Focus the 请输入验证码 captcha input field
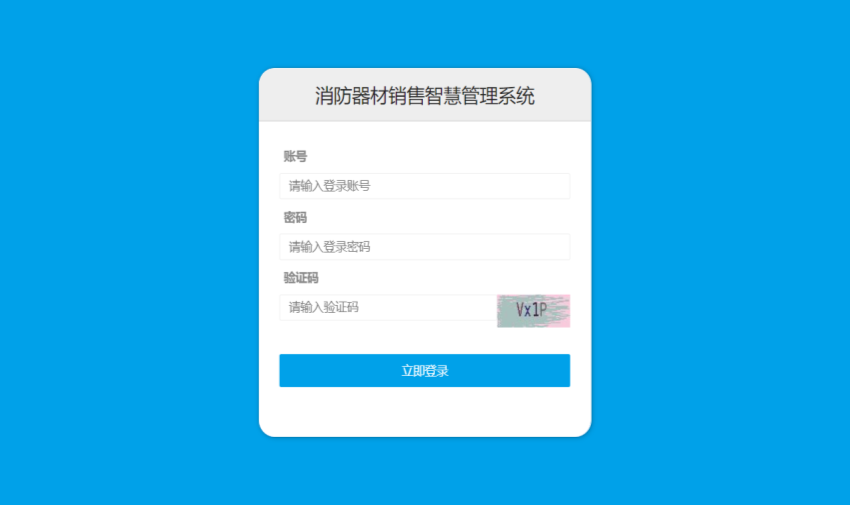 pos(388,307)
